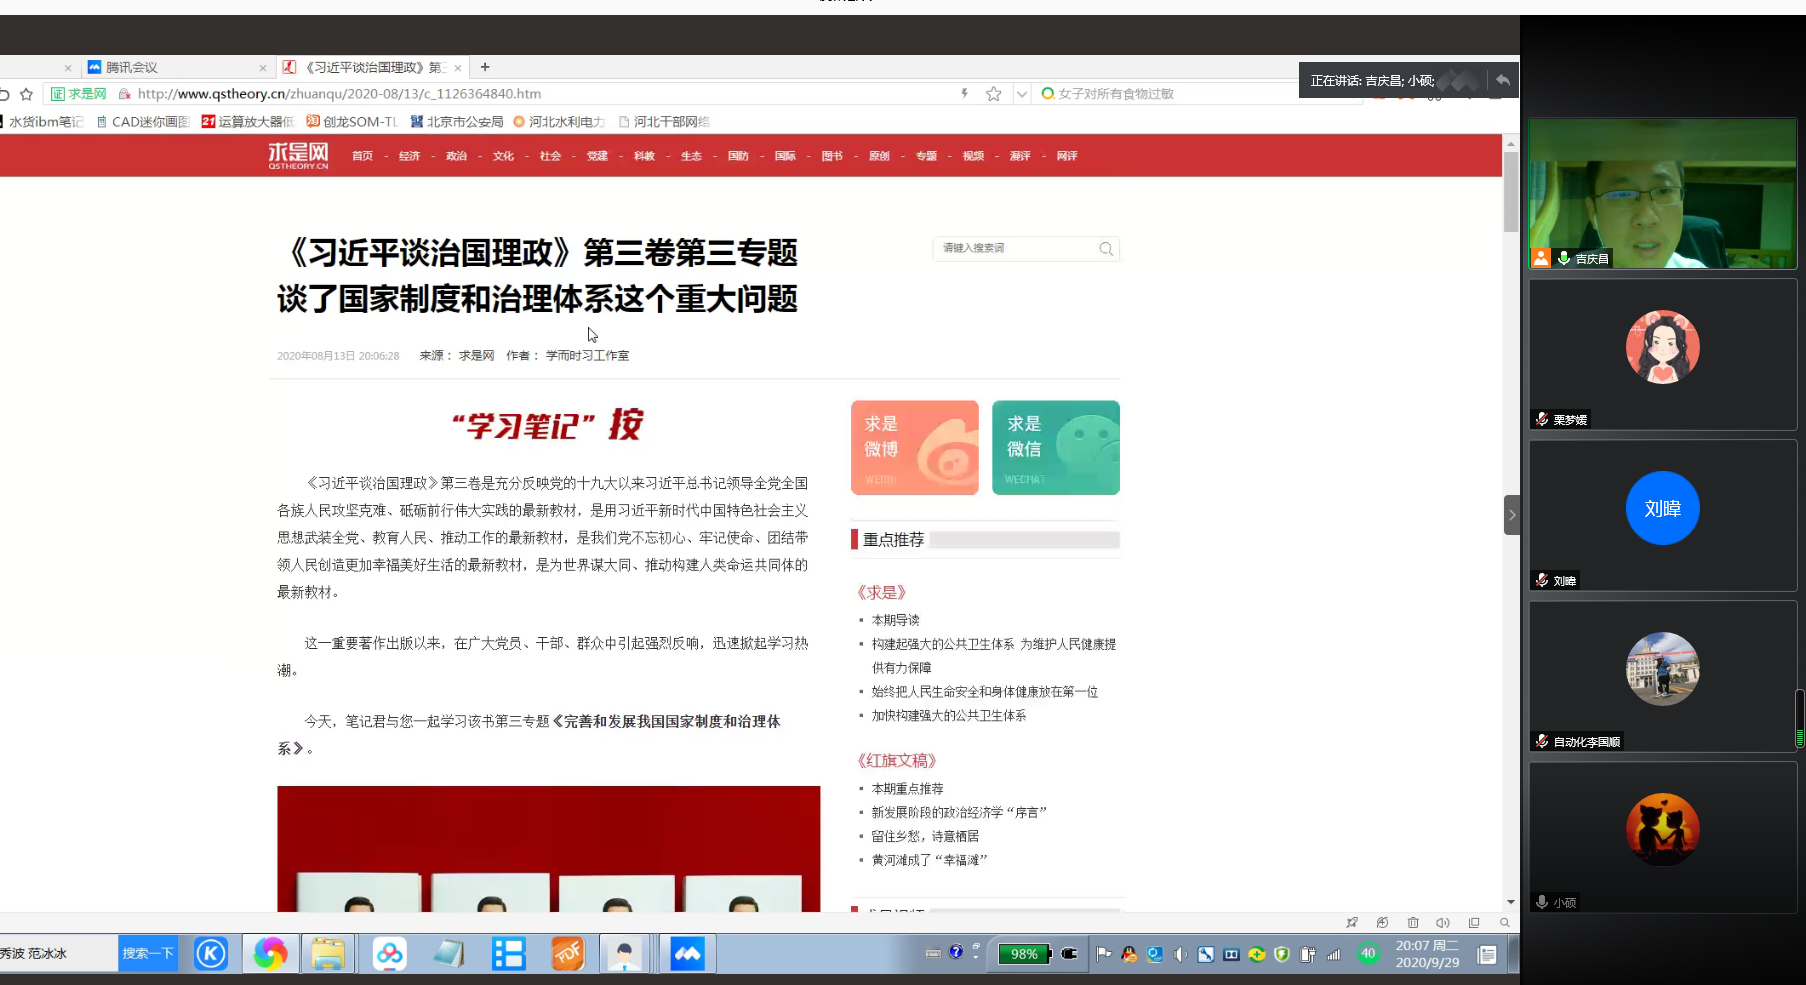Click the 搜索一下 button on the taskbar

[x=147, y=954]
